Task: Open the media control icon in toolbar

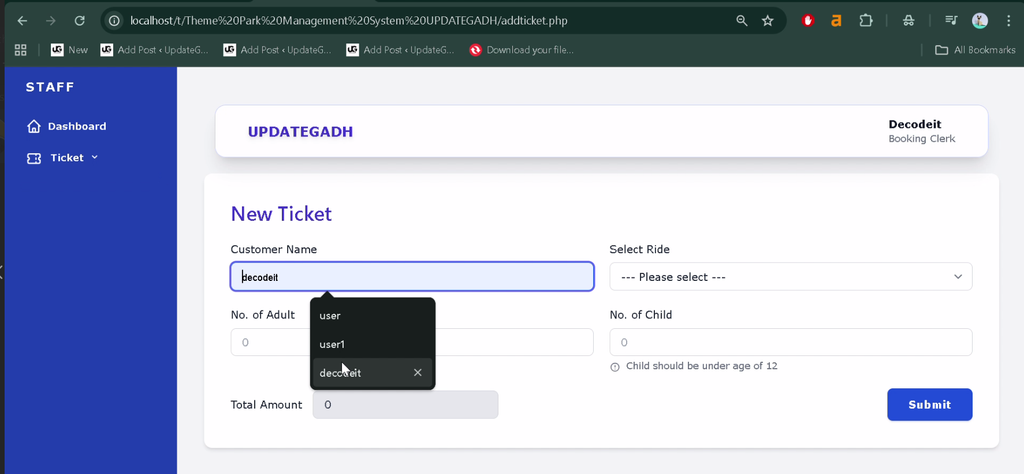Action: coord(951,21)
